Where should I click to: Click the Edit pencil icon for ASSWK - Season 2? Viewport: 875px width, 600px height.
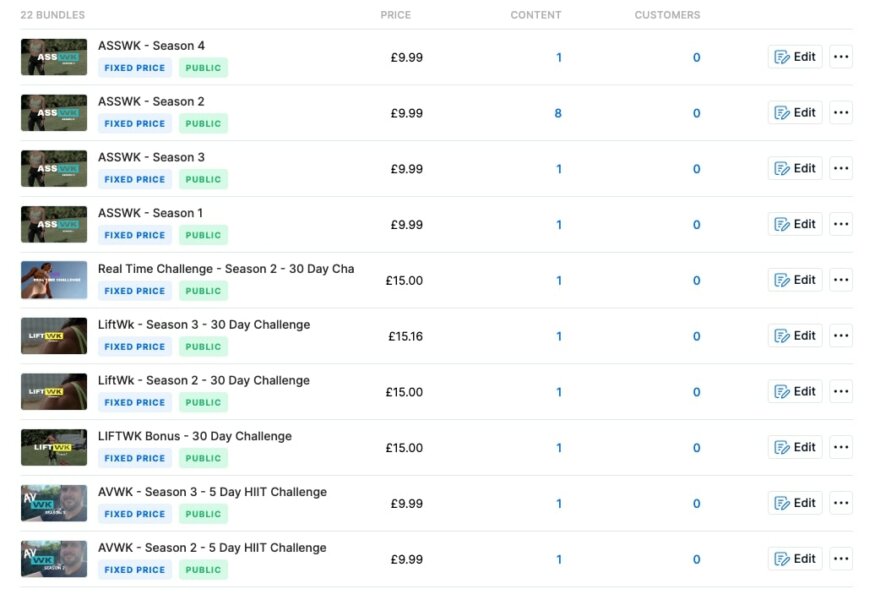pos(783,112)
